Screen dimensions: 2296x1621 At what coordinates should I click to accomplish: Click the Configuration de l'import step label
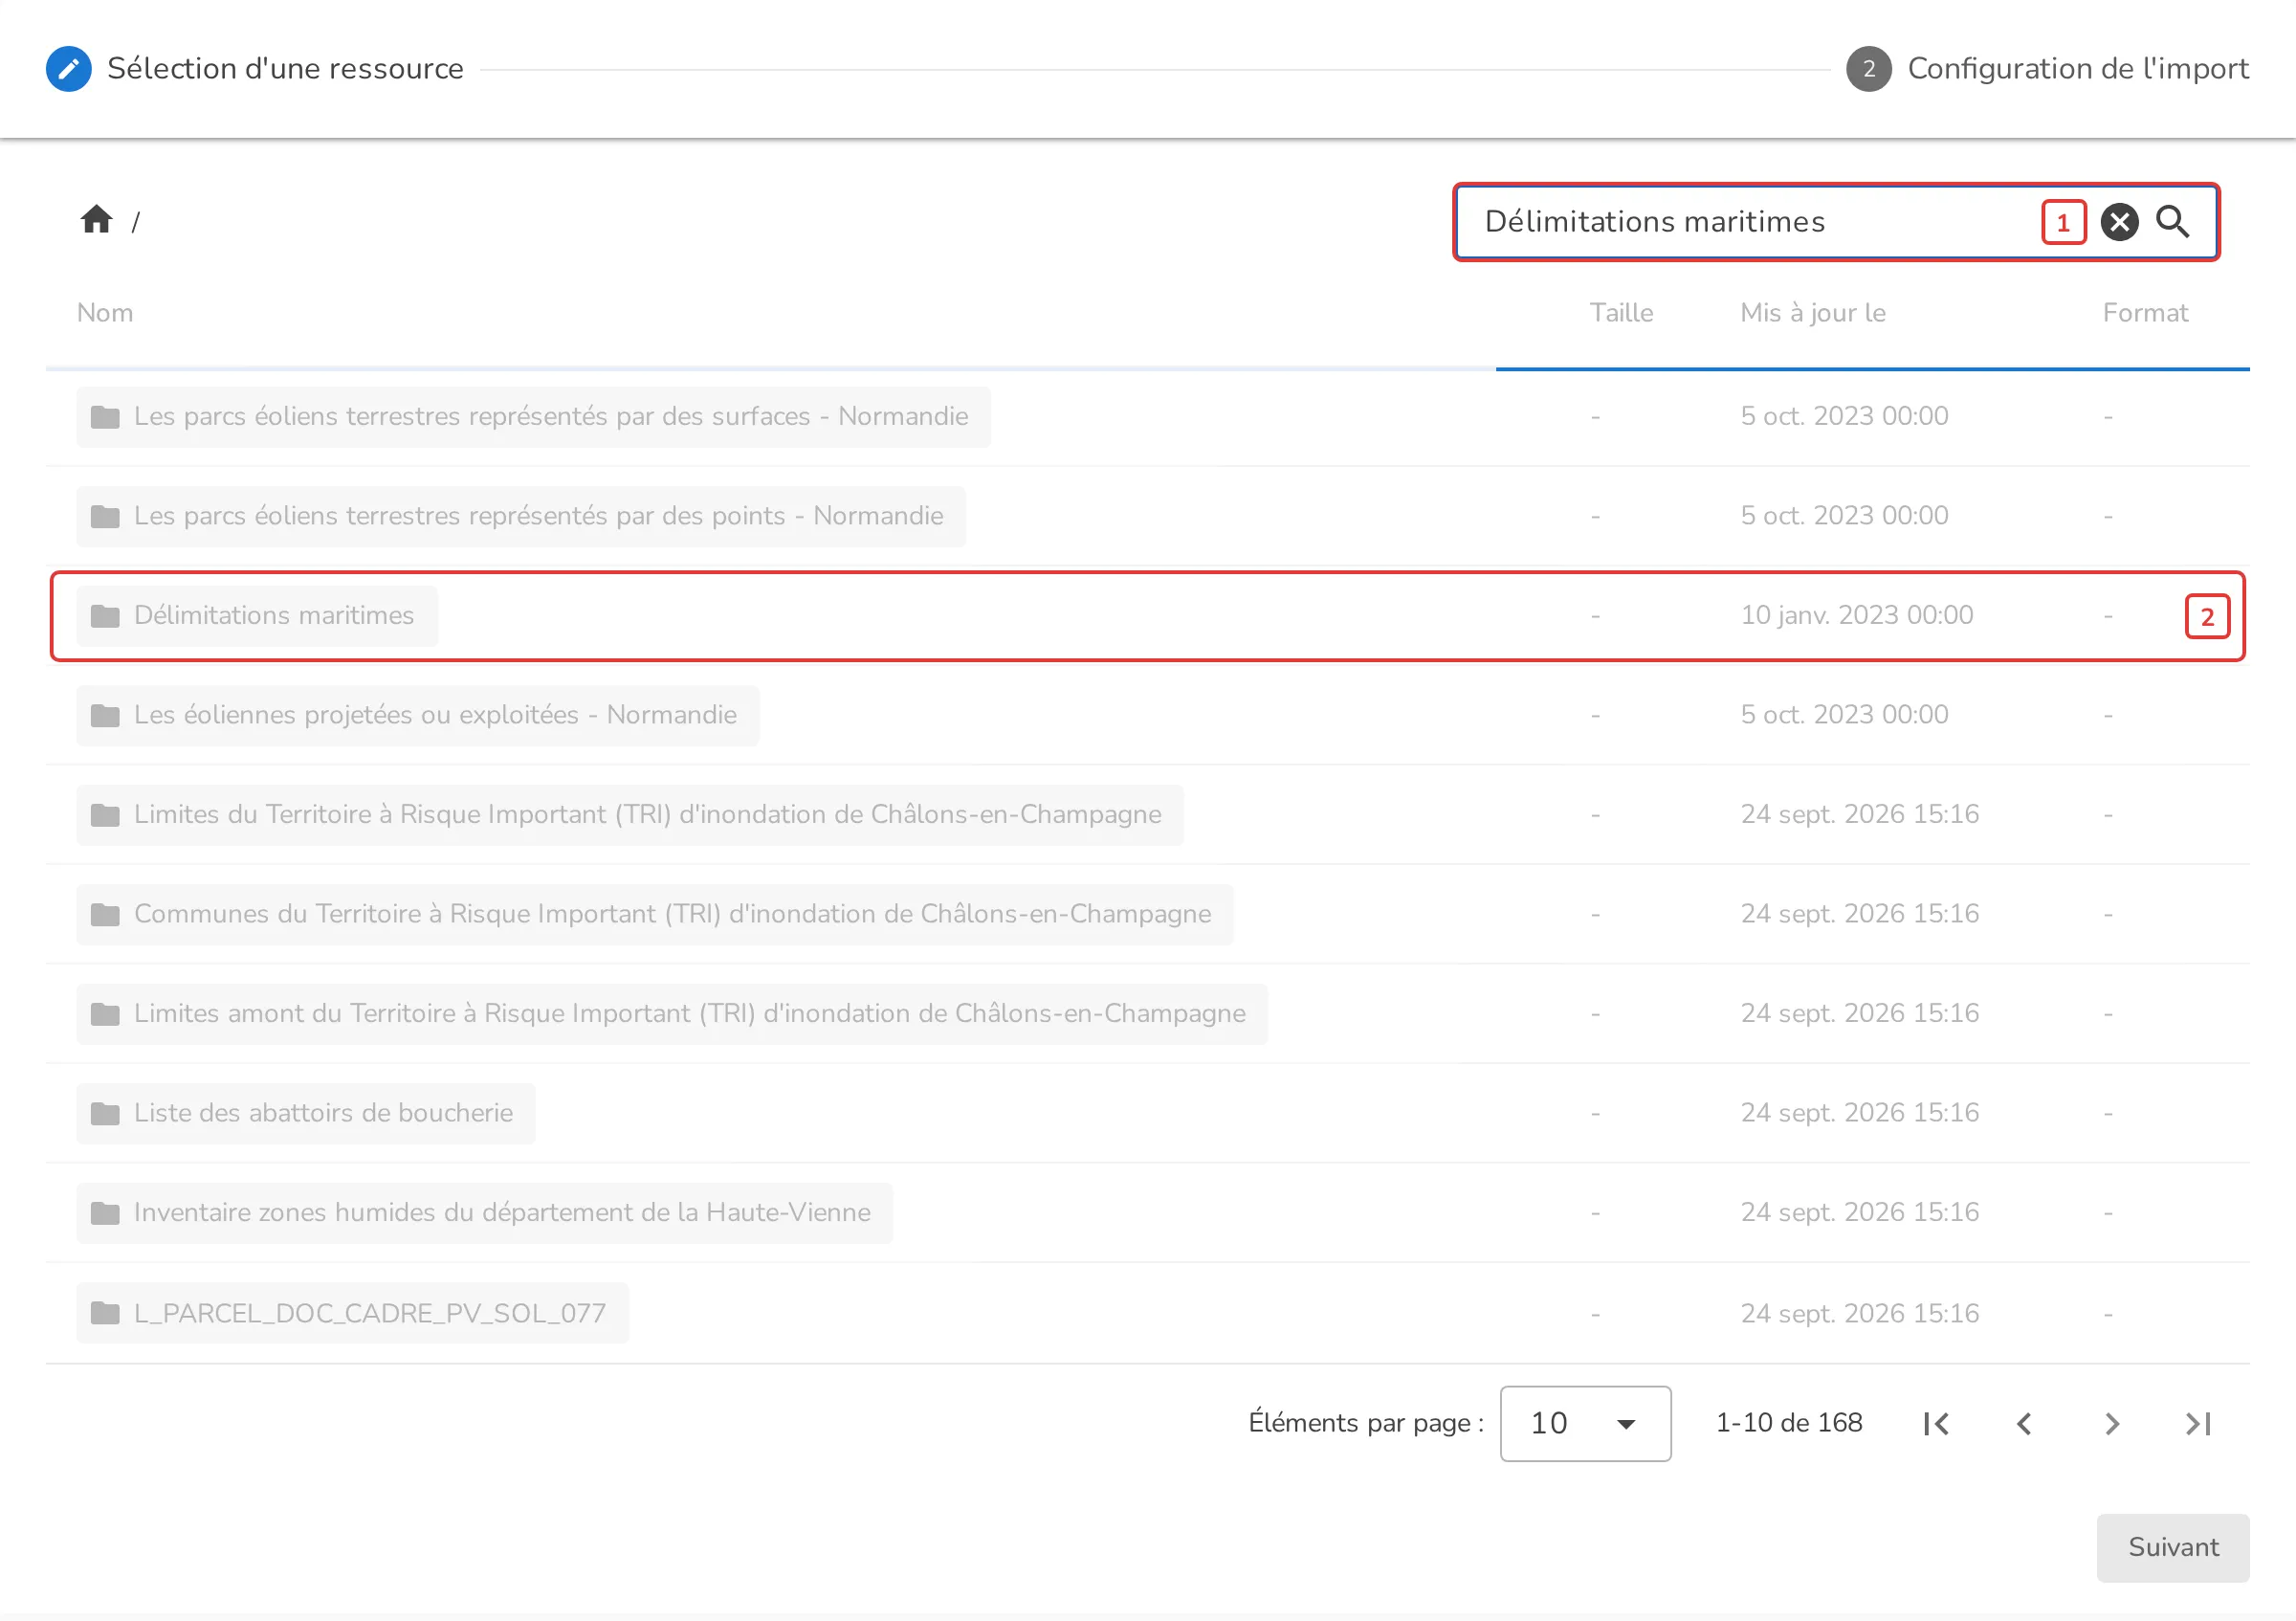pos(2078,69)
